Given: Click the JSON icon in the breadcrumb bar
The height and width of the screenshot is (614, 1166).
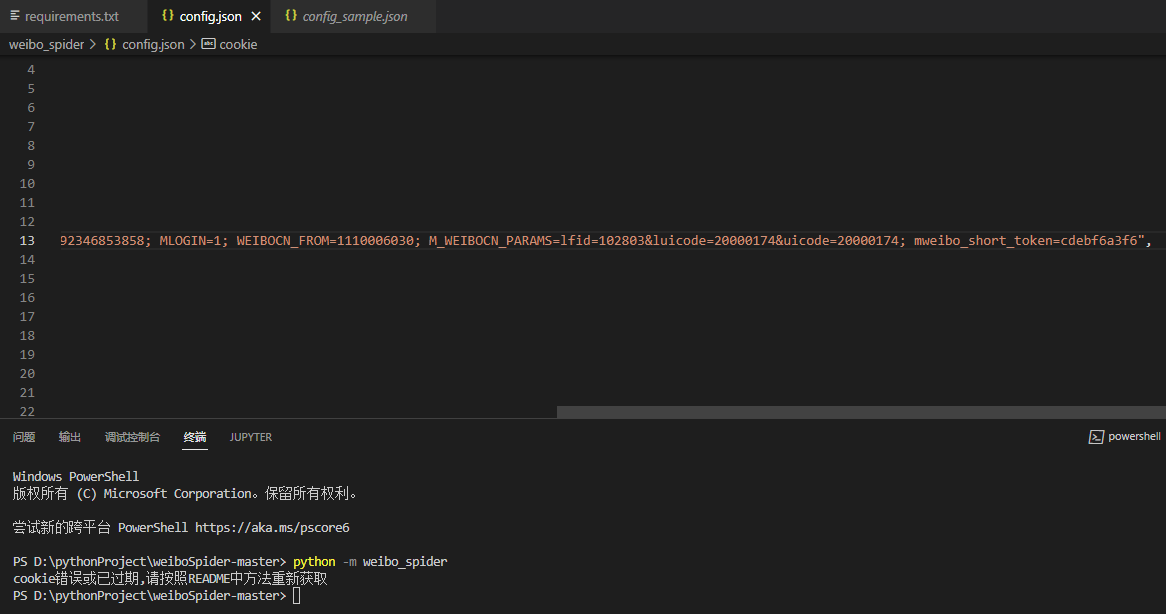Looking at the screenshot, I should (110, 44).
